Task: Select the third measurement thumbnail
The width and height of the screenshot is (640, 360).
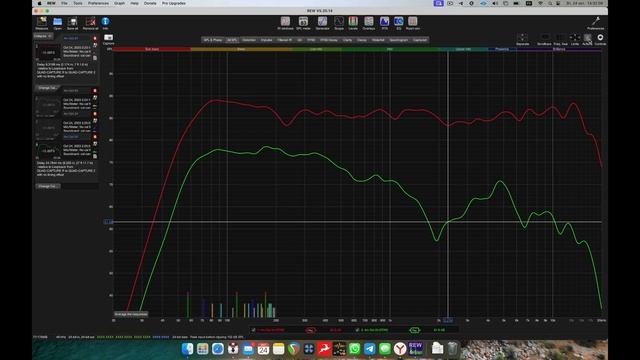Action: [x=48, y=129]
